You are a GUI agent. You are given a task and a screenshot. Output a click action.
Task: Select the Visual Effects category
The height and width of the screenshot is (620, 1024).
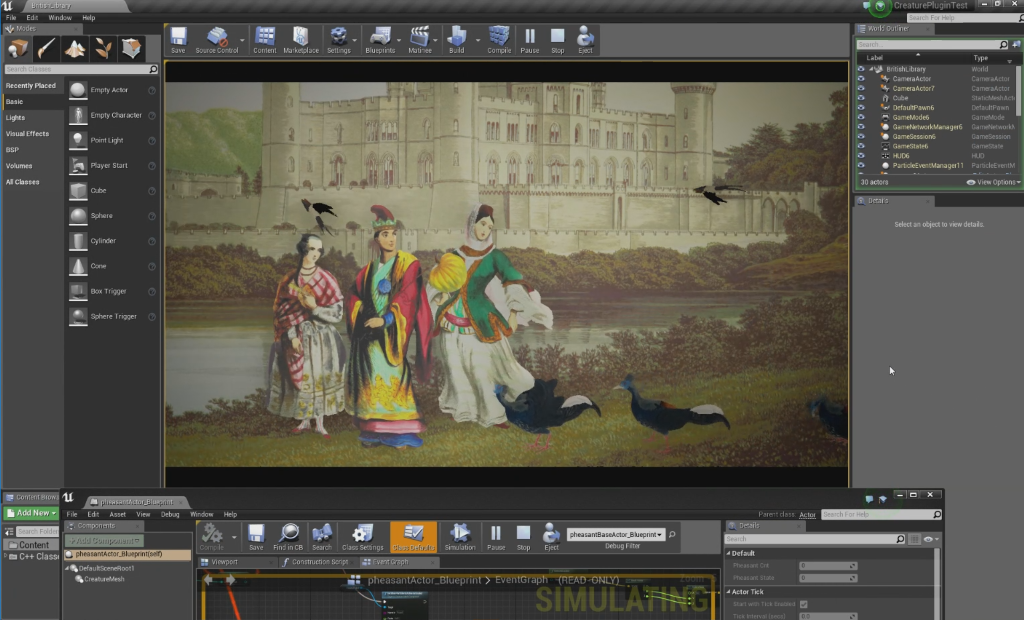(28, 133)
